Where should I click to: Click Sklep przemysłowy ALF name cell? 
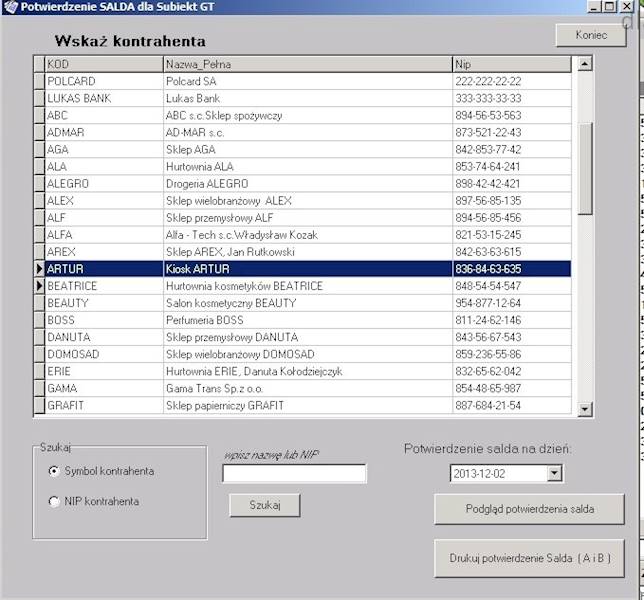[308, 218]
